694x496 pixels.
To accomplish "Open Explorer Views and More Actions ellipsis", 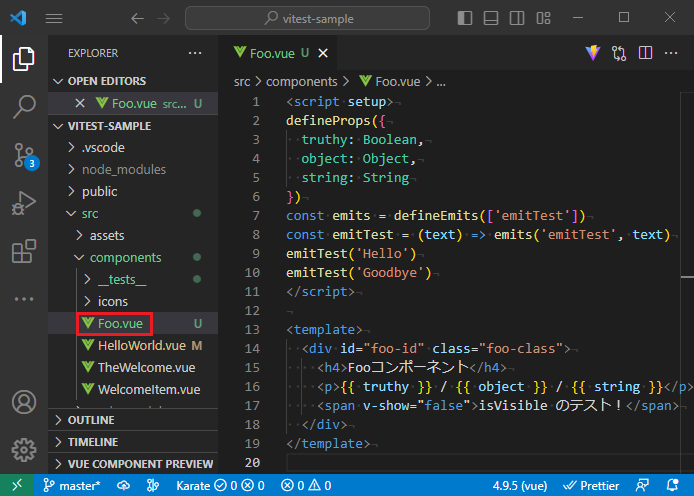I will (195, 53).
